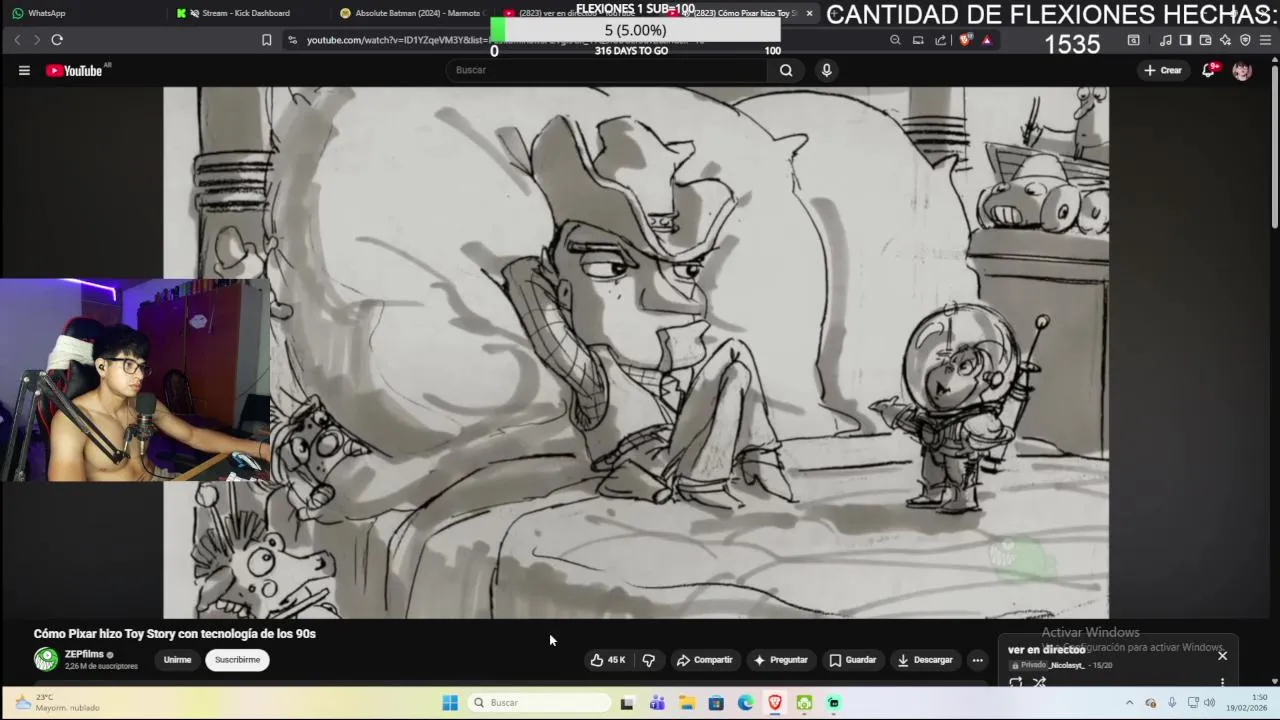Click the Crear create button
The image size is (1280, 720).
point(1163,70)
